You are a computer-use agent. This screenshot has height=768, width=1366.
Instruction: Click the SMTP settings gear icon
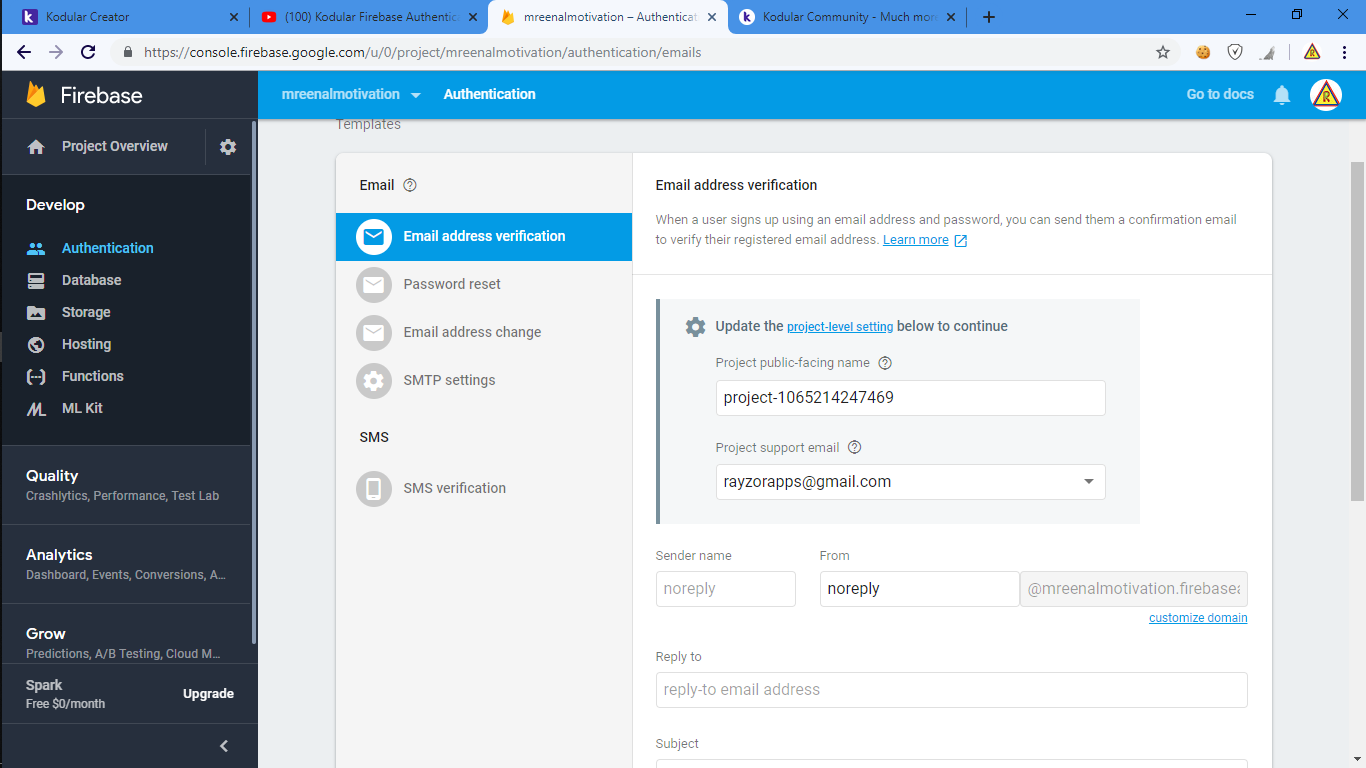374,380
